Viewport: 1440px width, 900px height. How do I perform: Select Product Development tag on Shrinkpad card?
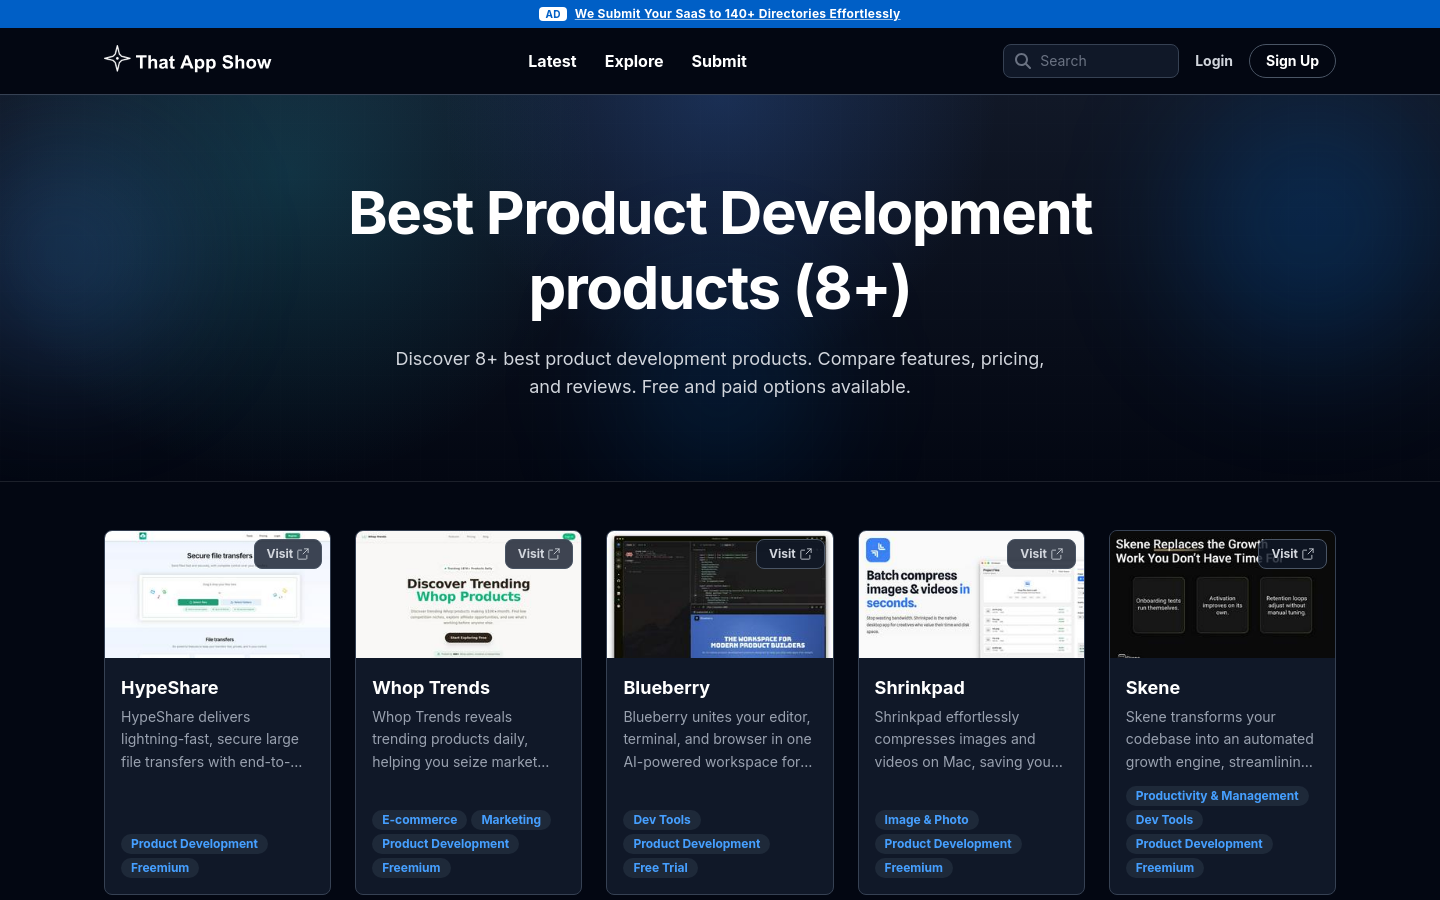947,844
